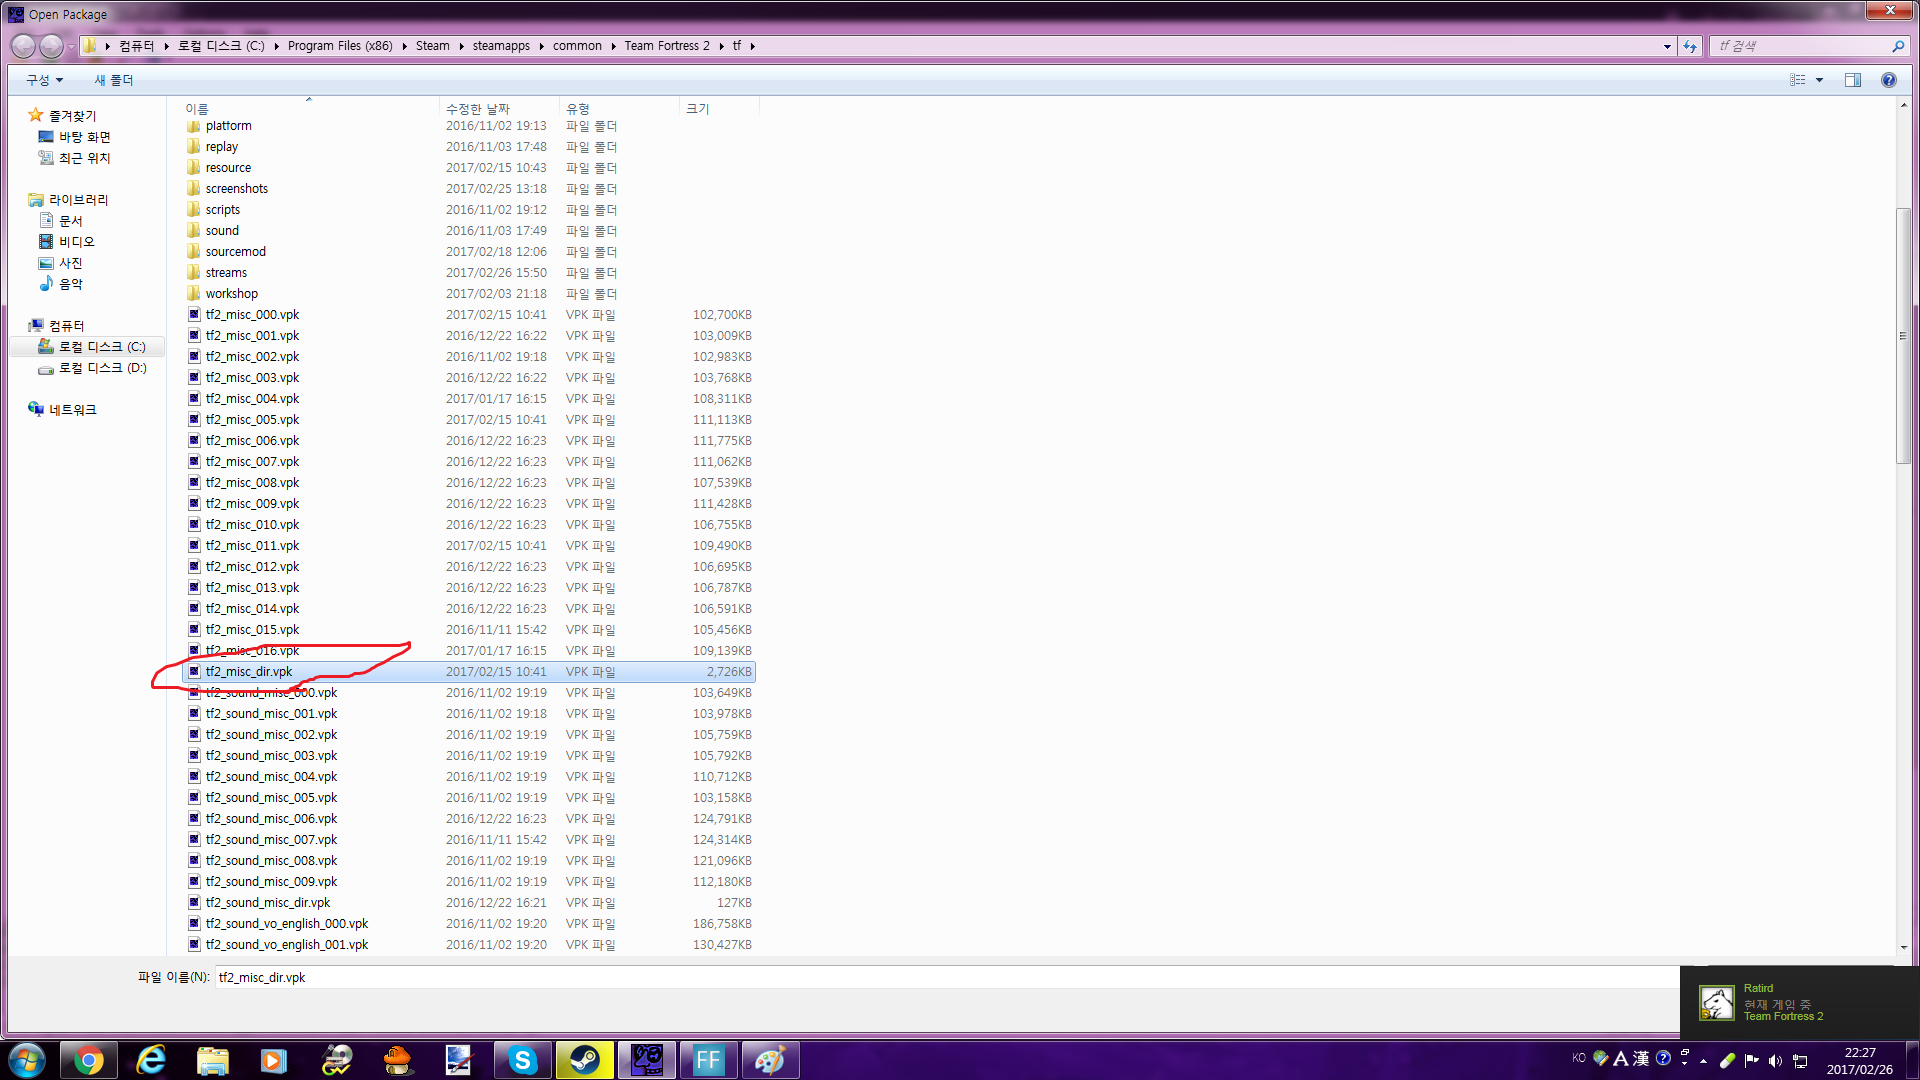Open the help question mark icon
The image size is (1920, 1080).
1888,80
